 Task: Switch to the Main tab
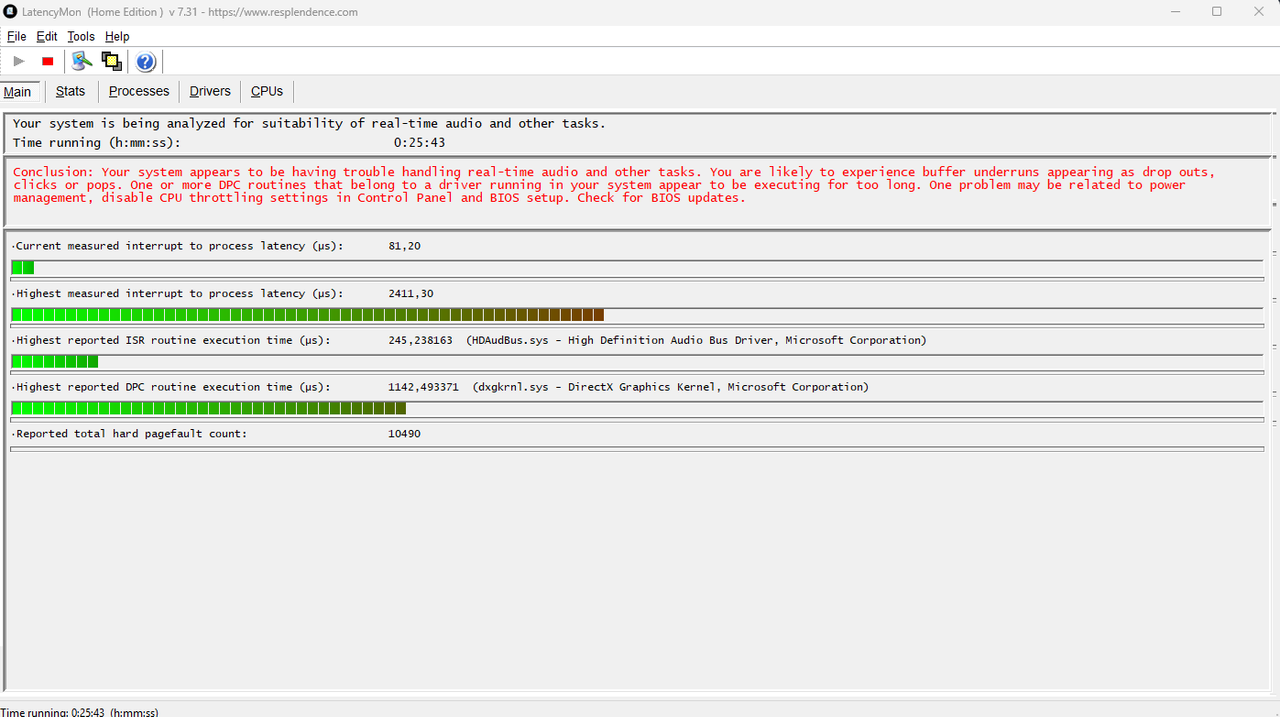tap(18, 92)
